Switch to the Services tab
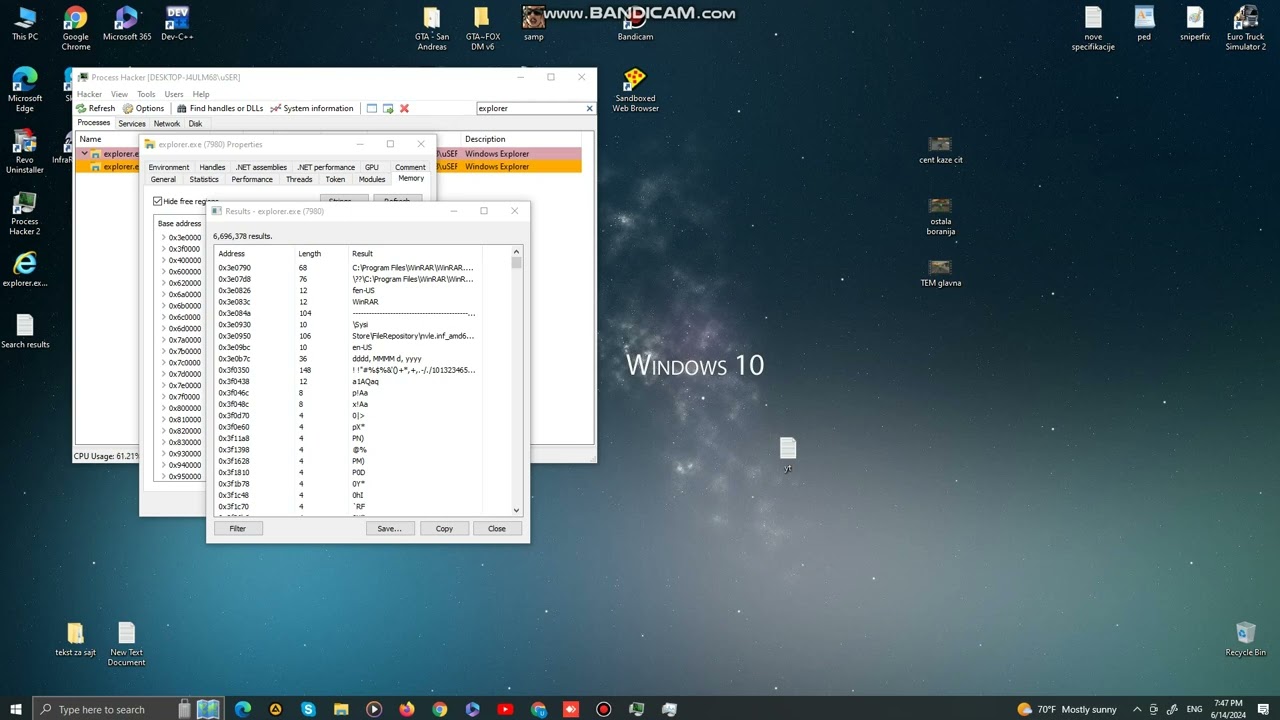 (x=132, y=124)
